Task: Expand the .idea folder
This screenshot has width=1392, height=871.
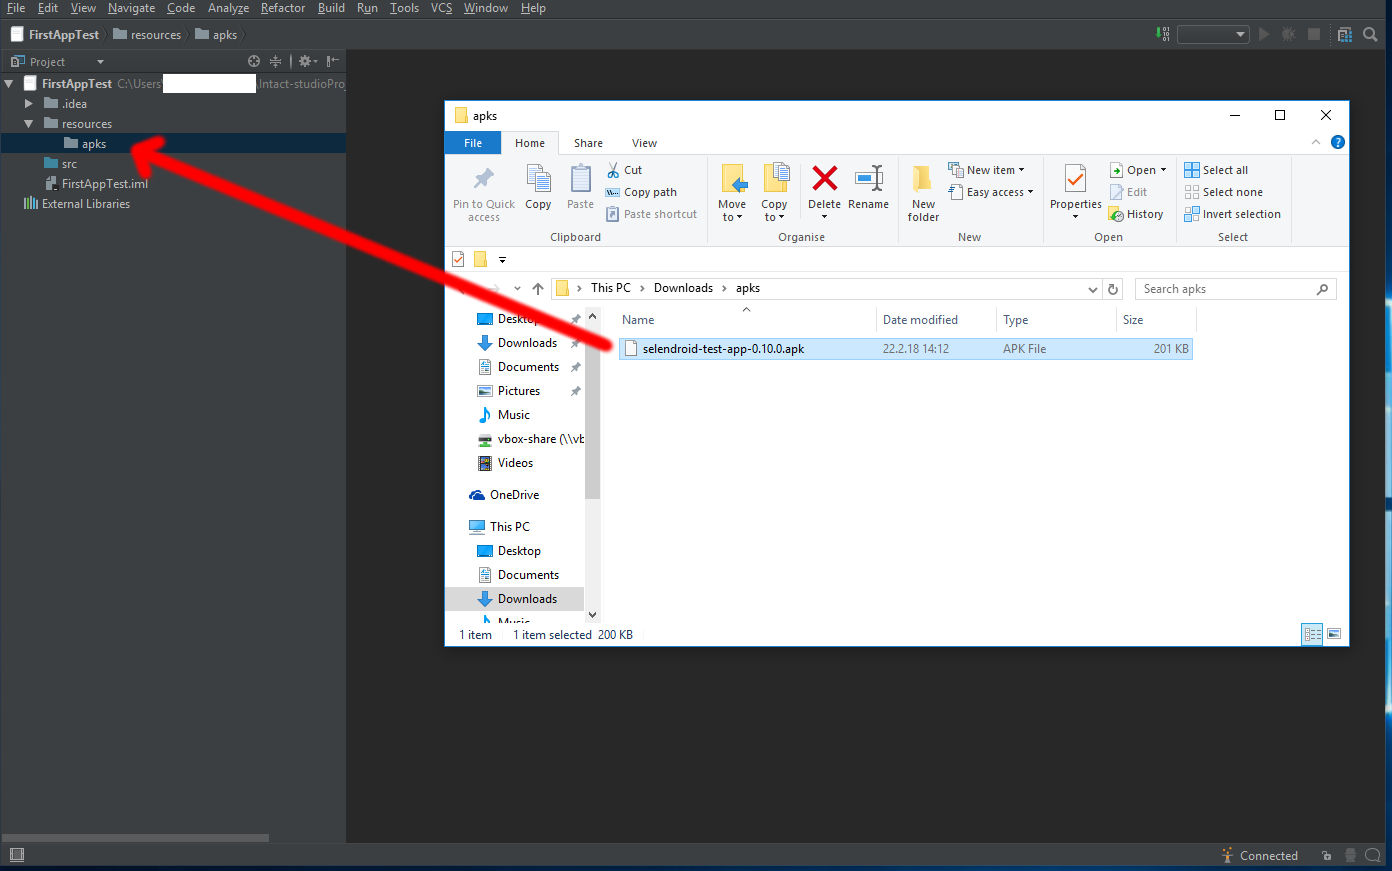Action: [29, 104]
